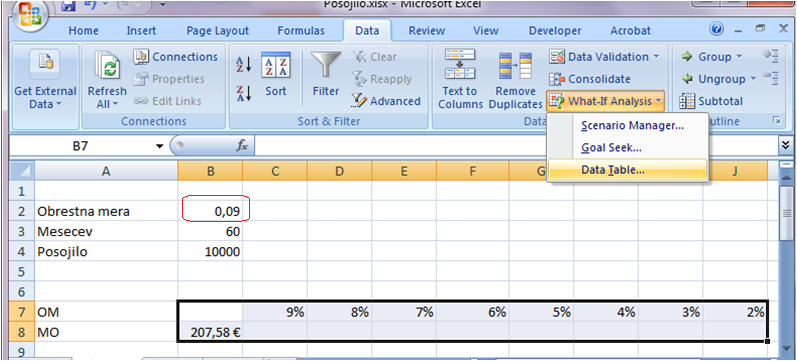Open the connection Properties item
Image resolution: width=797 pixels, height=361 pixels.
coord(169,79)
